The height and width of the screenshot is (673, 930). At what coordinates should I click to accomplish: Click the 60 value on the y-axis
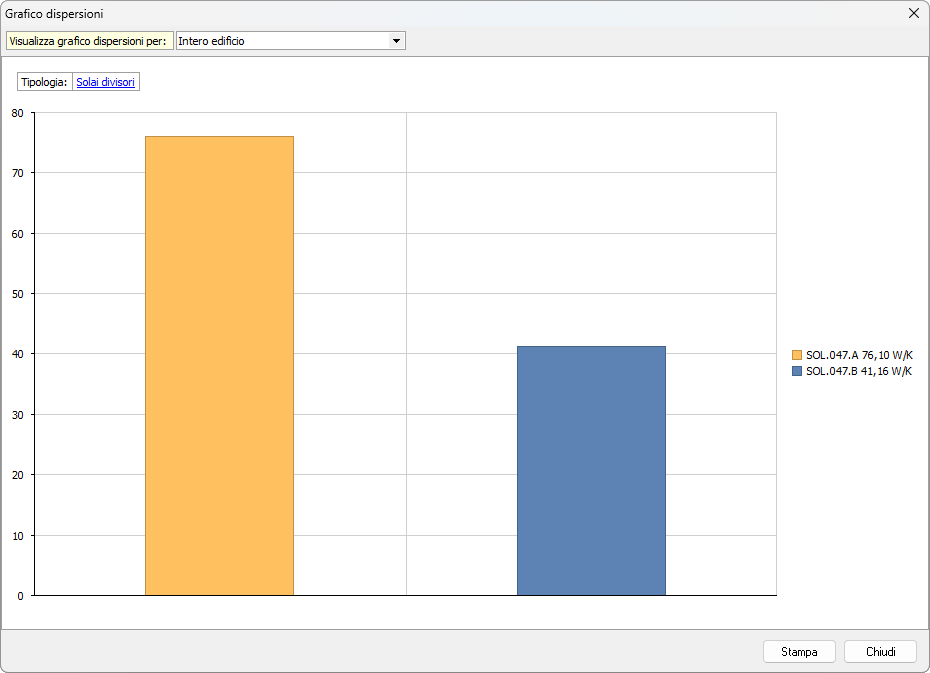click(x=18, y=234)
